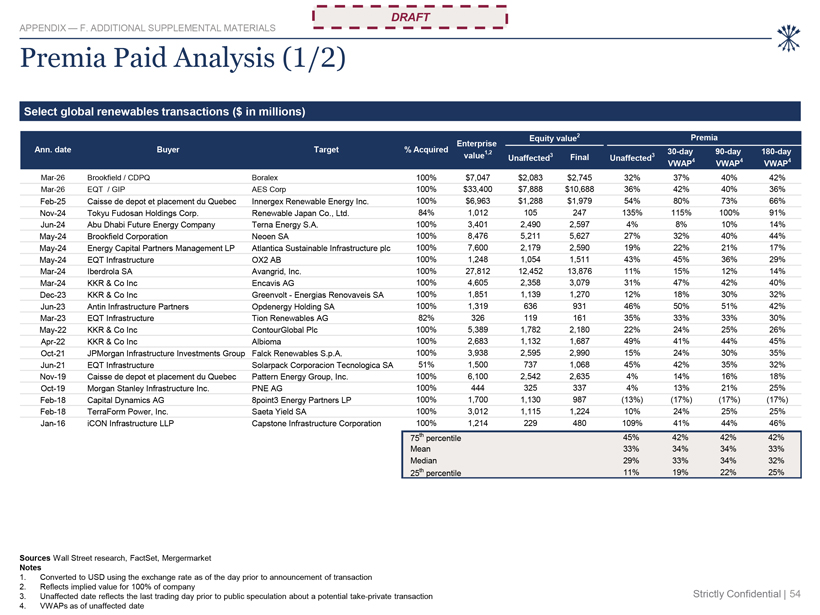This screenshot has height=615, width=820.
Task: Select target 'Solarpack Corporacion Tecnologica SA'
Action: (x=322, y=365)
